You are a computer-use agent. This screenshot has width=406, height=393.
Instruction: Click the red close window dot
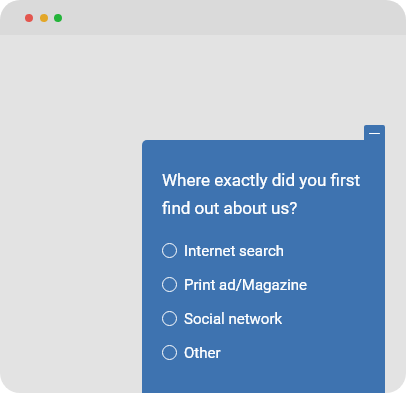pyautogui.click(x=29, y=18)
